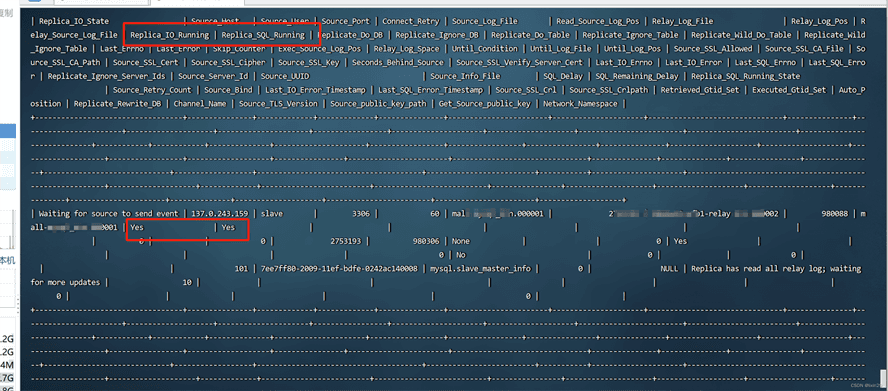
Task: Select the Source_SSL_CA_File header
Action: [x=804, y=49]
